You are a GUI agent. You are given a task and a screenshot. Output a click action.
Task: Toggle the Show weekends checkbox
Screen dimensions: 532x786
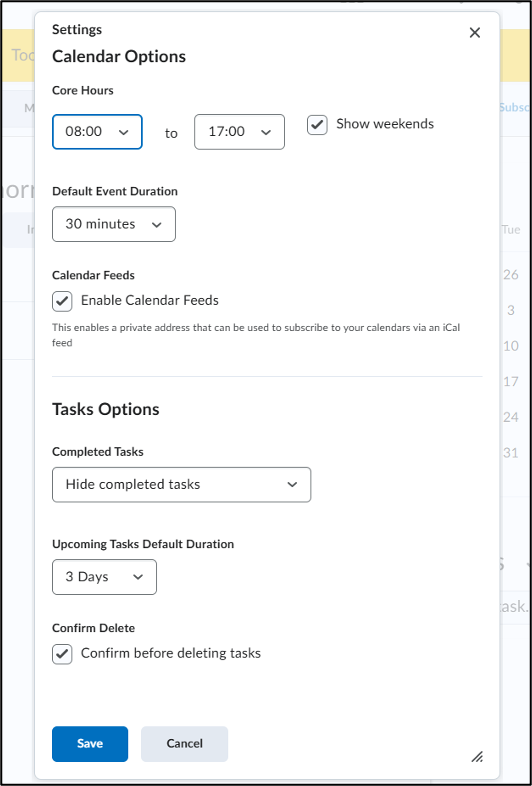pyautogui.click(x=317, y=125)
